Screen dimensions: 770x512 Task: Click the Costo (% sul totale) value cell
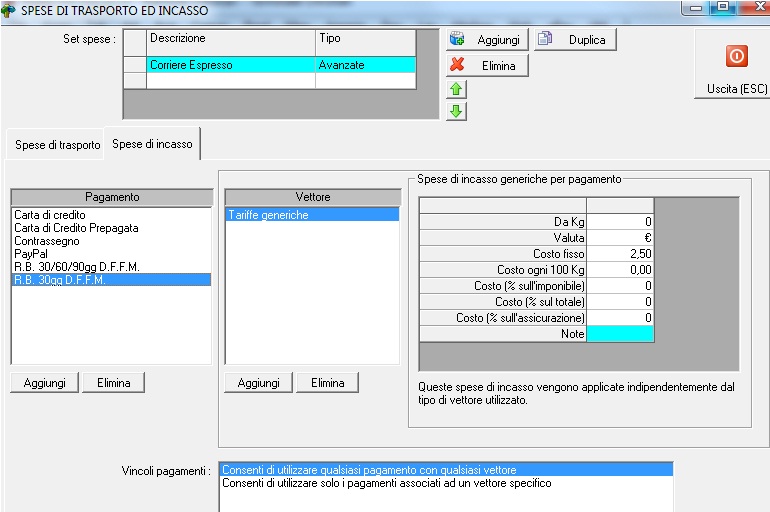(x=620, y=302)
